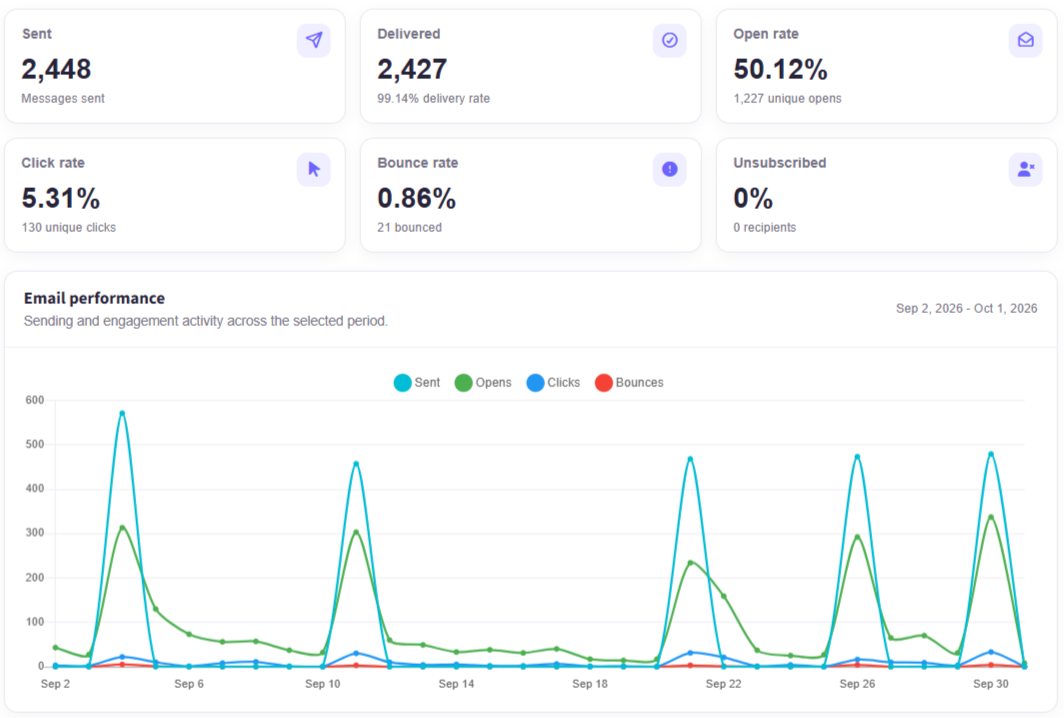Click the open envelope icon on Open rate card
This screenshot has height=718, width=1064.
pos(1025,40)
